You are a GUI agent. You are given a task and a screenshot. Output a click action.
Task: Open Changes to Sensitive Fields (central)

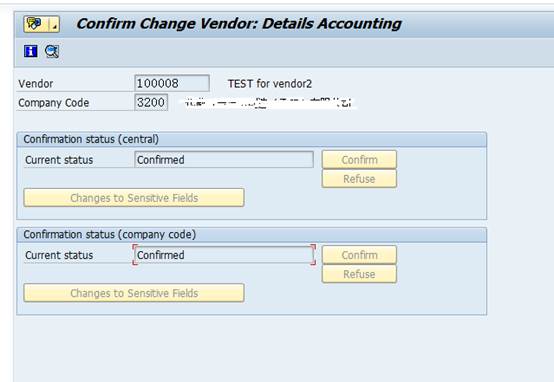point(134,198)
